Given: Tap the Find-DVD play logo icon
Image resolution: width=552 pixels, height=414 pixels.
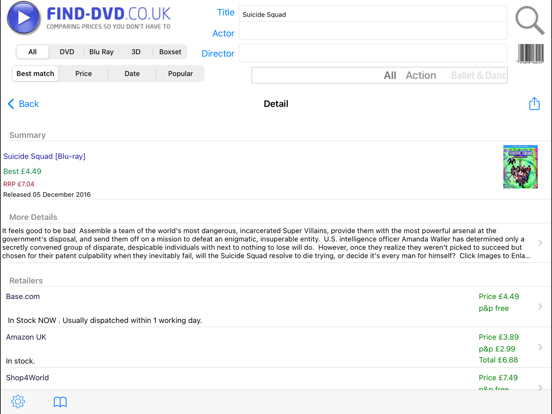Looking at the screenshot, I should click(24, 18).
